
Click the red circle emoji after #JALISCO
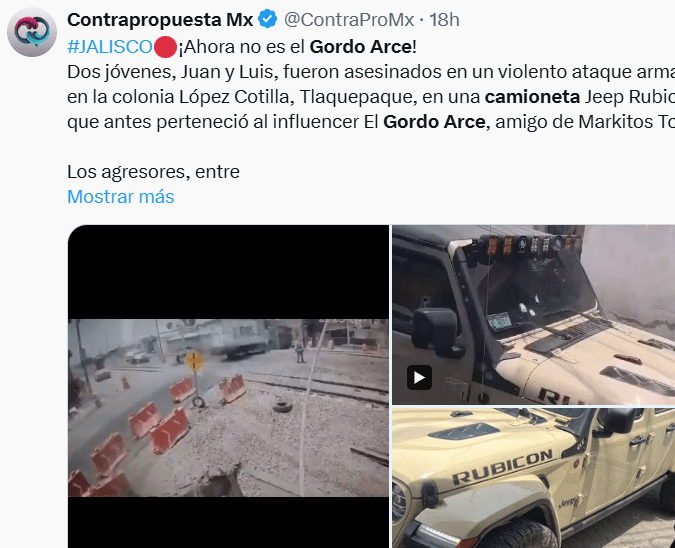[165, 47]
